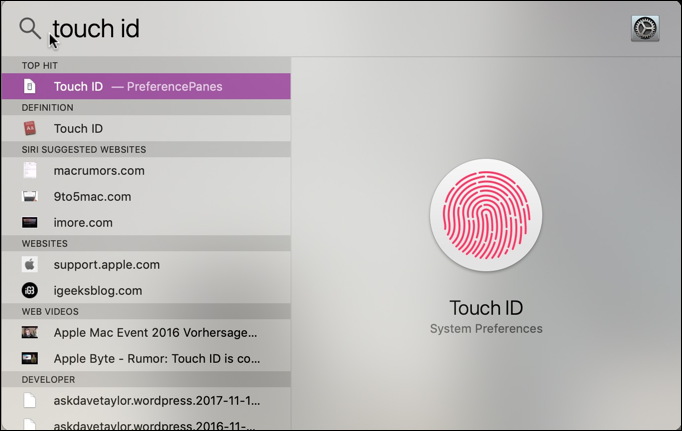Click the Dictionary icon beside Touch ID definition
Image resolution: width=682 pixels, height=431 pixels.
point(30,128)
